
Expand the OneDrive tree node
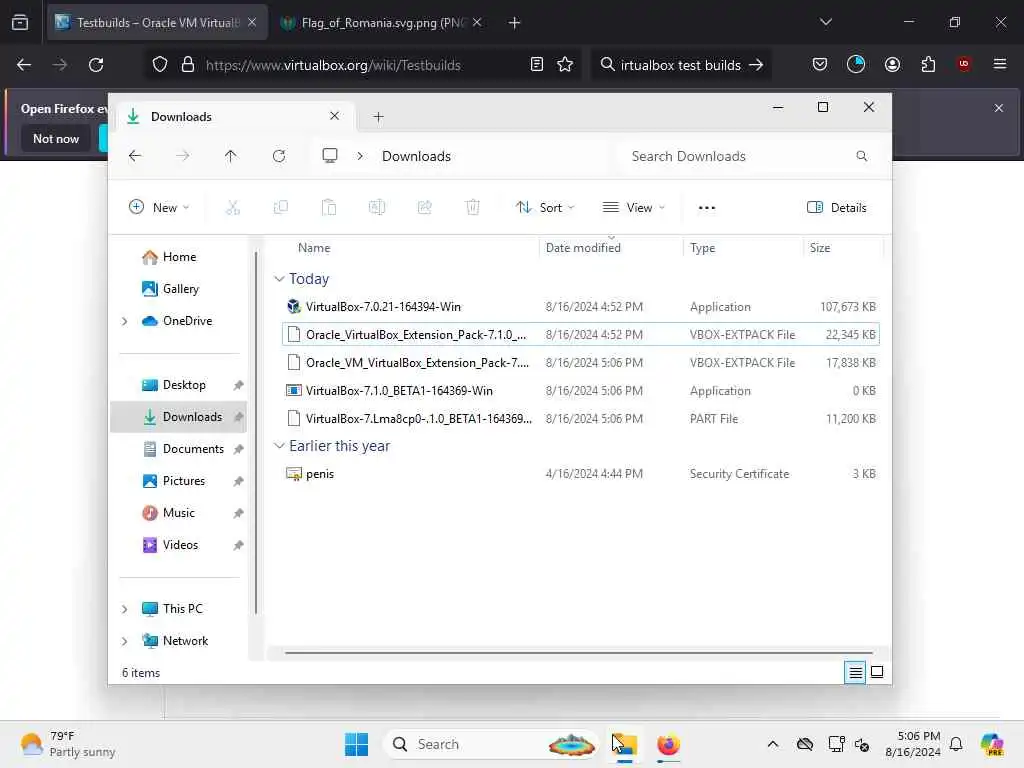tap(124, 321)
